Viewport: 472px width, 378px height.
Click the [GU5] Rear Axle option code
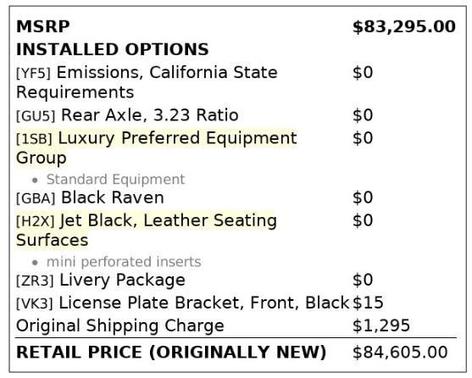point(36,116)
